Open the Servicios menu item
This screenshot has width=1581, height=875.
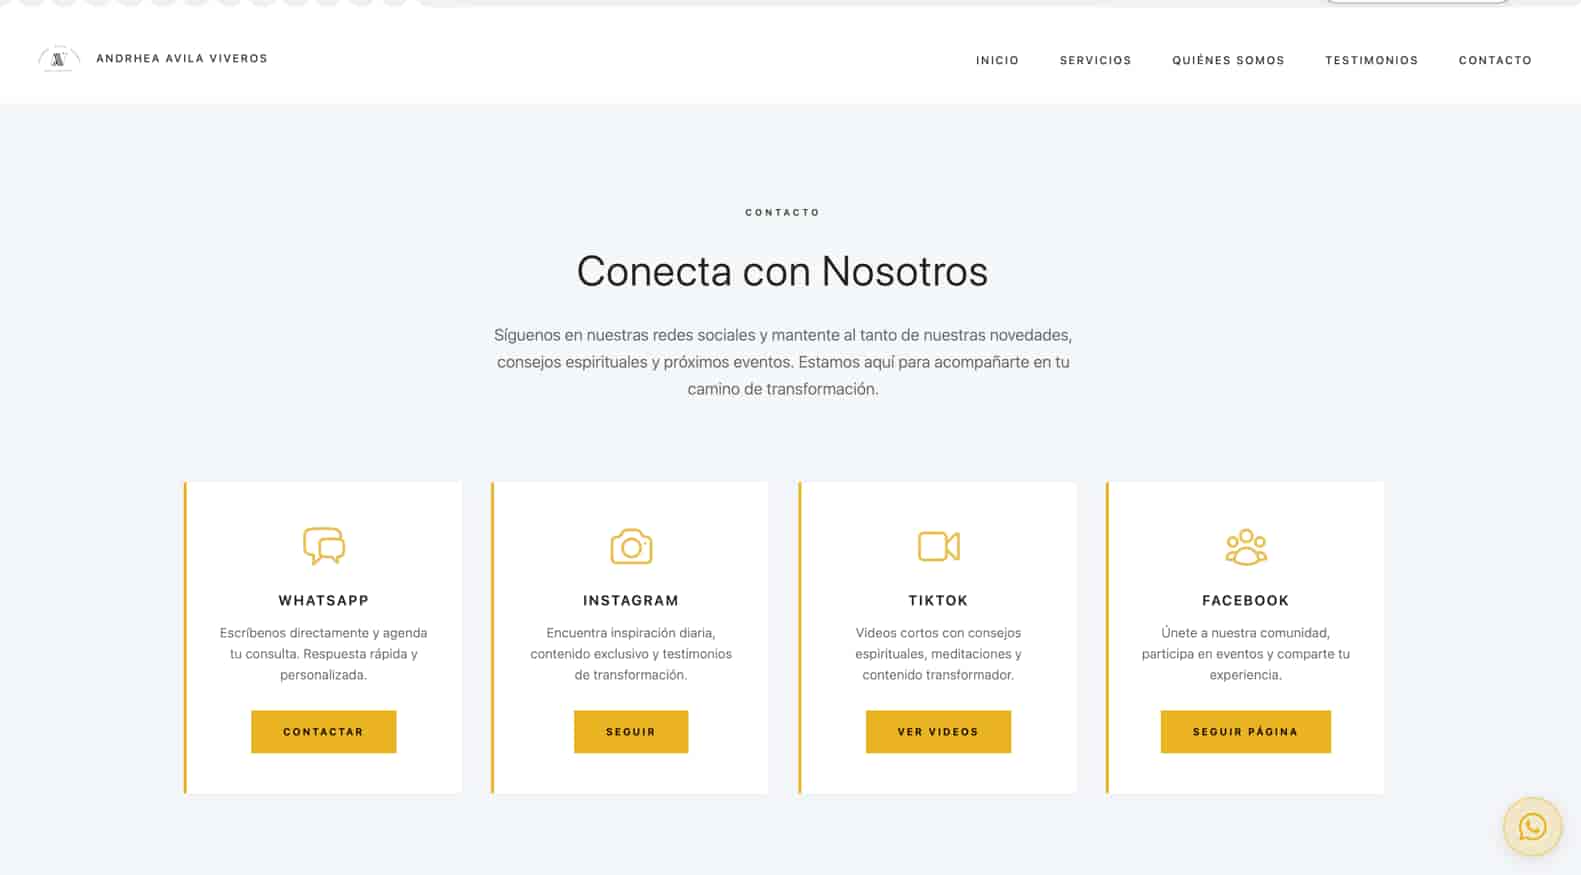[1095, 60]
